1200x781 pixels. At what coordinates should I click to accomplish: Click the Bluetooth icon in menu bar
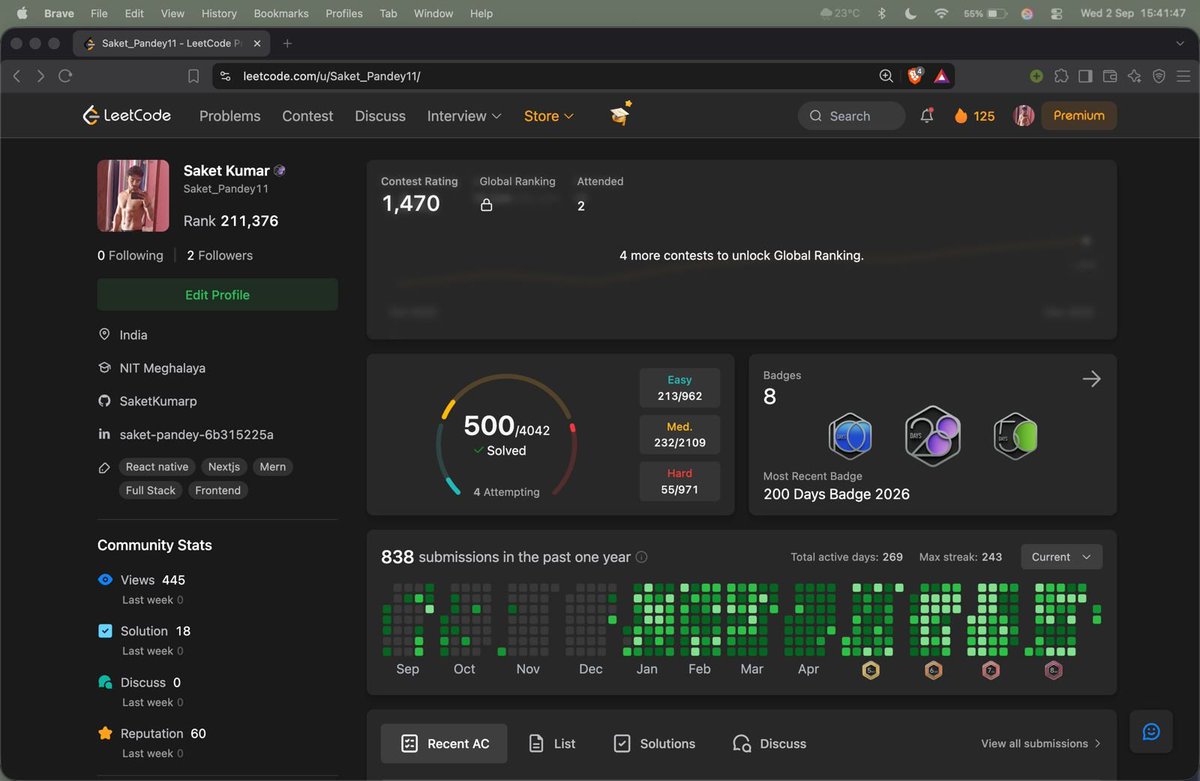882,14
